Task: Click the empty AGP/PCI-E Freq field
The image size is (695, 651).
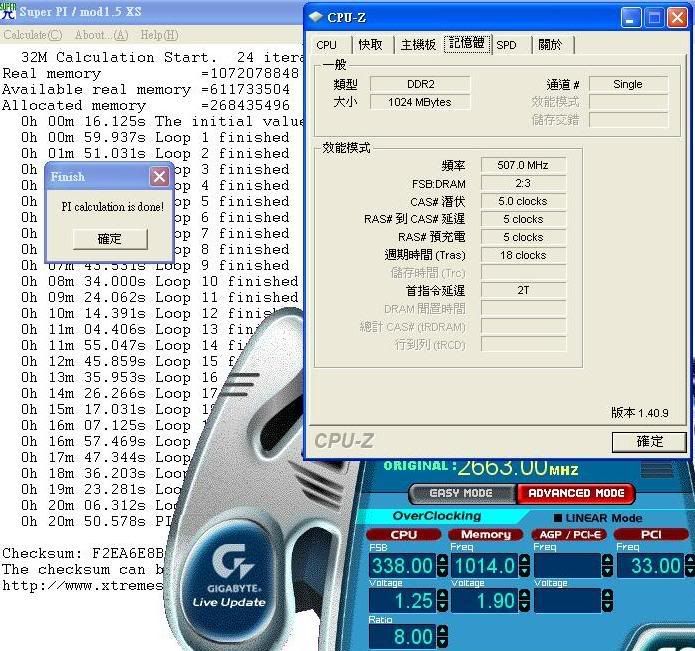Action: click(568, 565)
